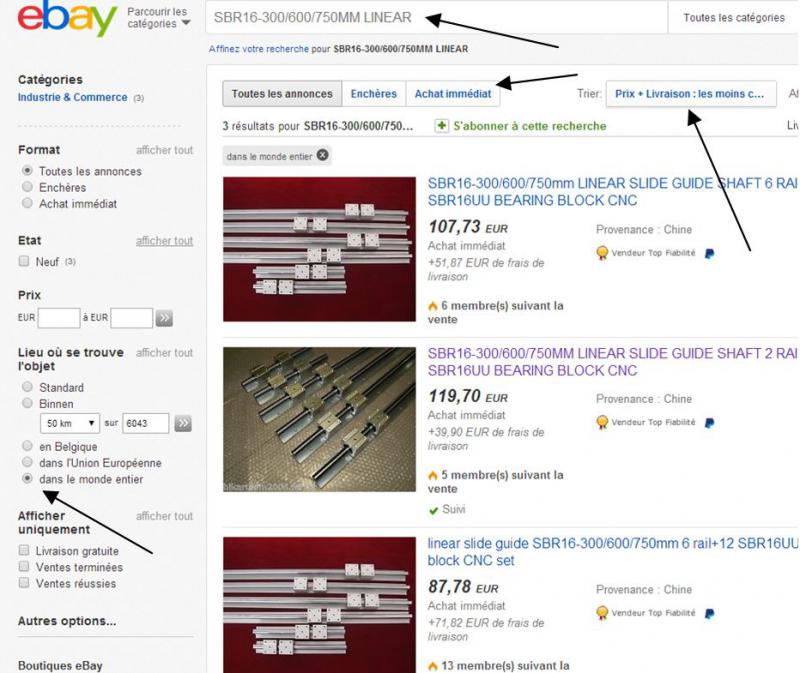Switch to the Enchères tab
This screenshot has height=673, width=800.
(x=373, y=94)
